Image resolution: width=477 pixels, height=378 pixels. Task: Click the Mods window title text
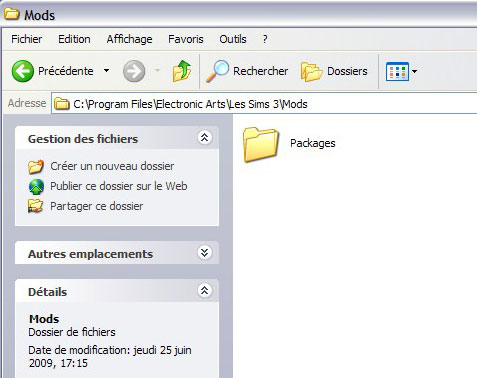(x=39, y=15)
